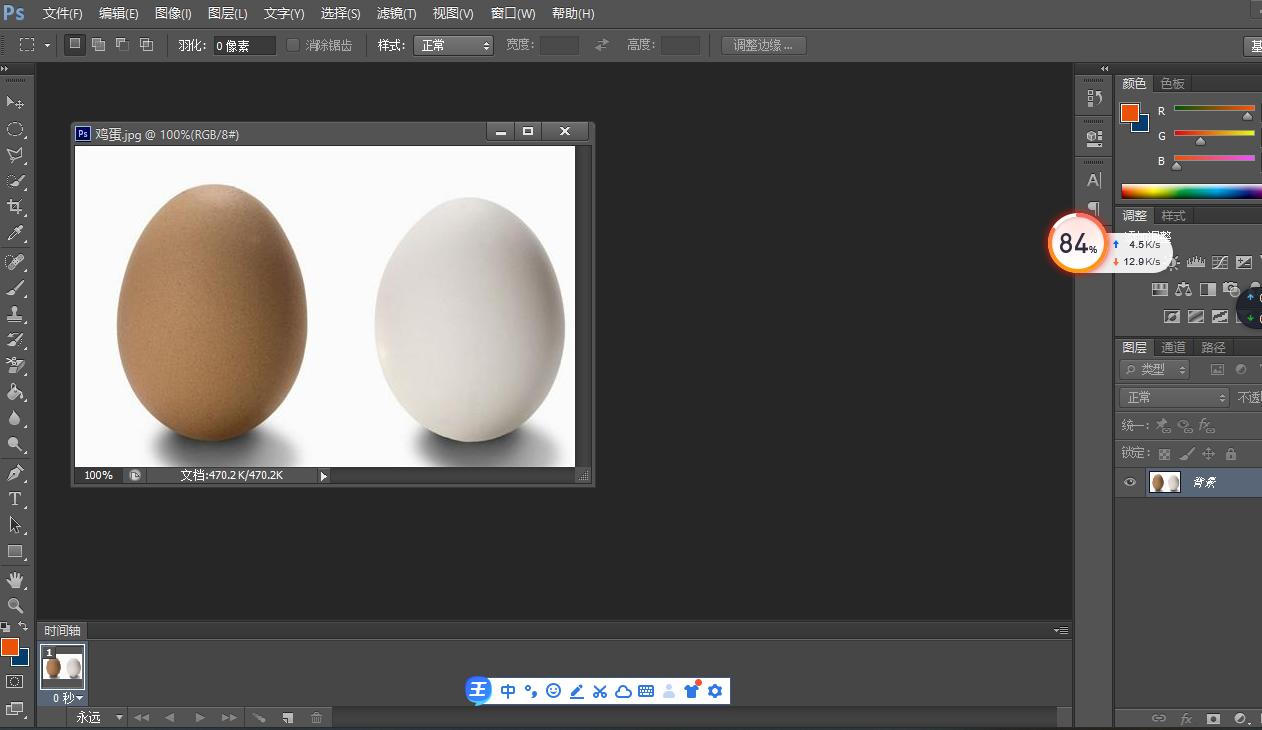Switch to the 通道 tab
The image size is (1262, 730).
pos(1173,347)
